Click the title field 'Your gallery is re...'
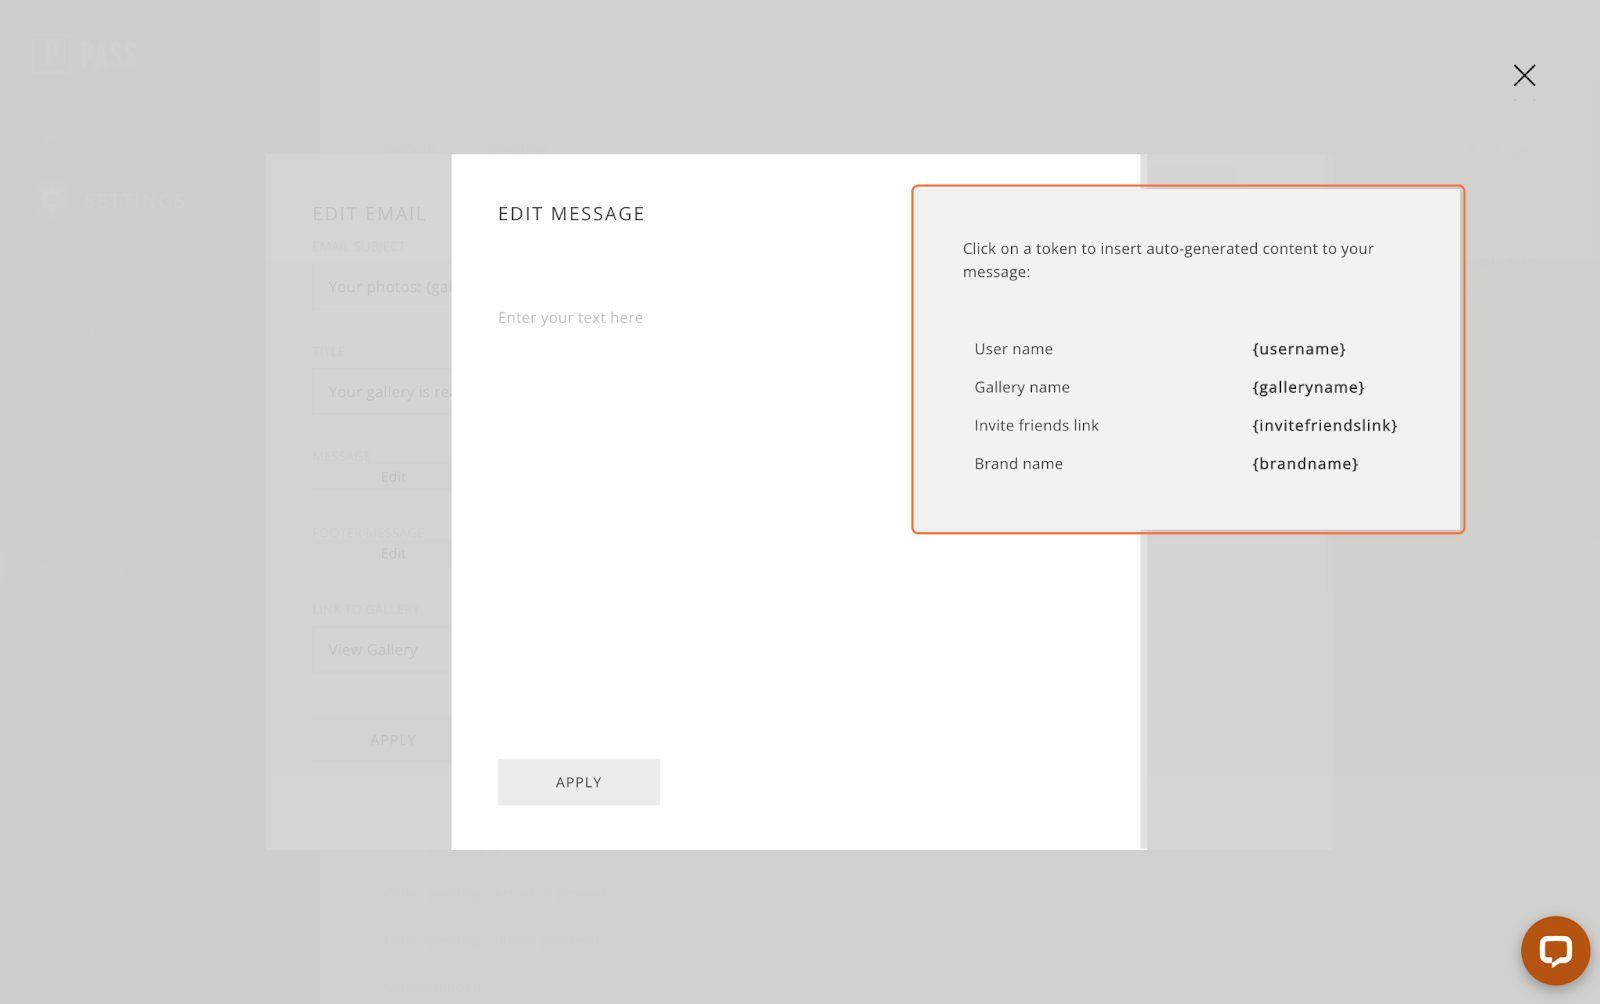The height and width of the screenshot is (1004, 1600). pos(382,392)
